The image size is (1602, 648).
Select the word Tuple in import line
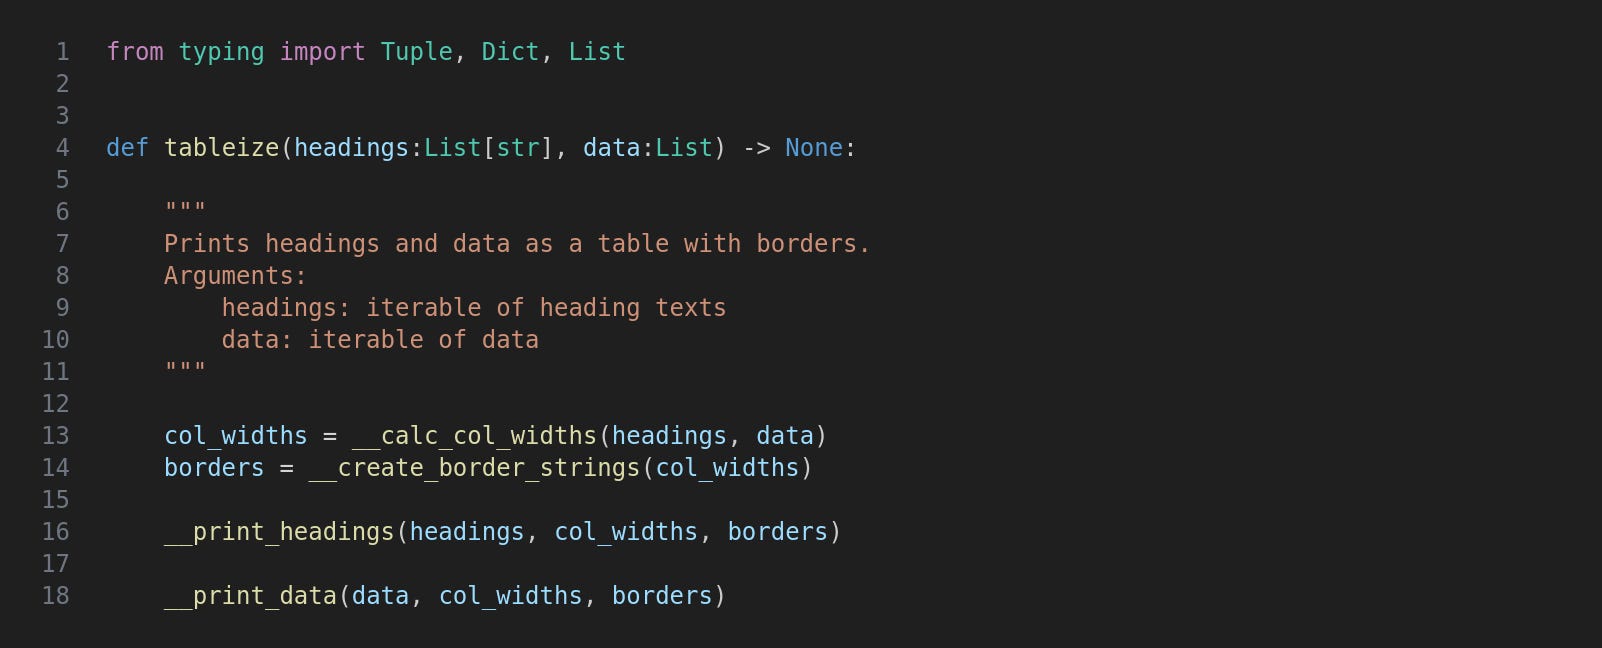416,52
